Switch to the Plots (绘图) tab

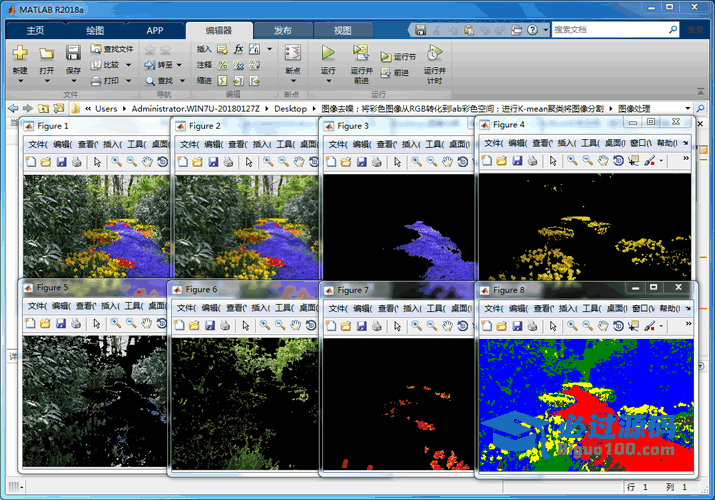pos(95,31)
